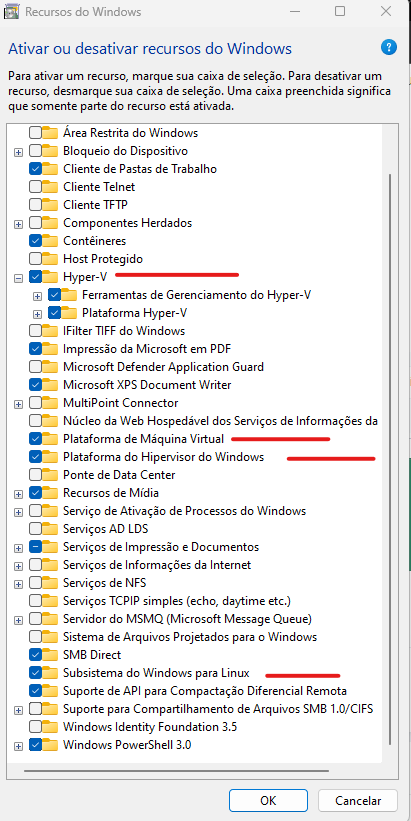This screenshot has height=821, width=411.
Task: Expand the Componentes Herdados node
Action: (19, 224)
